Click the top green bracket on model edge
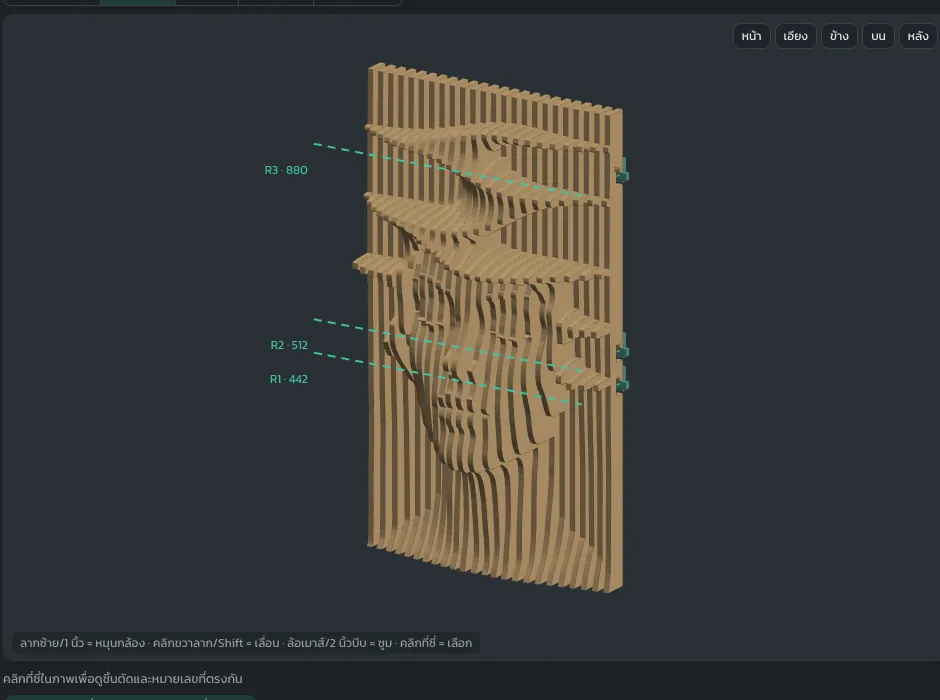 pyautogui.click(x=622, y=171)
